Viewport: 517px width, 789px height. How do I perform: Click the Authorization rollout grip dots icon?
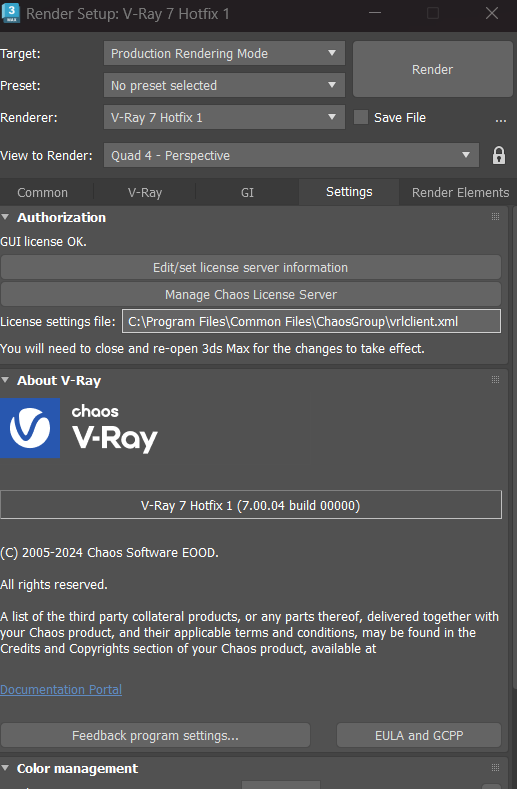point(495,216)
